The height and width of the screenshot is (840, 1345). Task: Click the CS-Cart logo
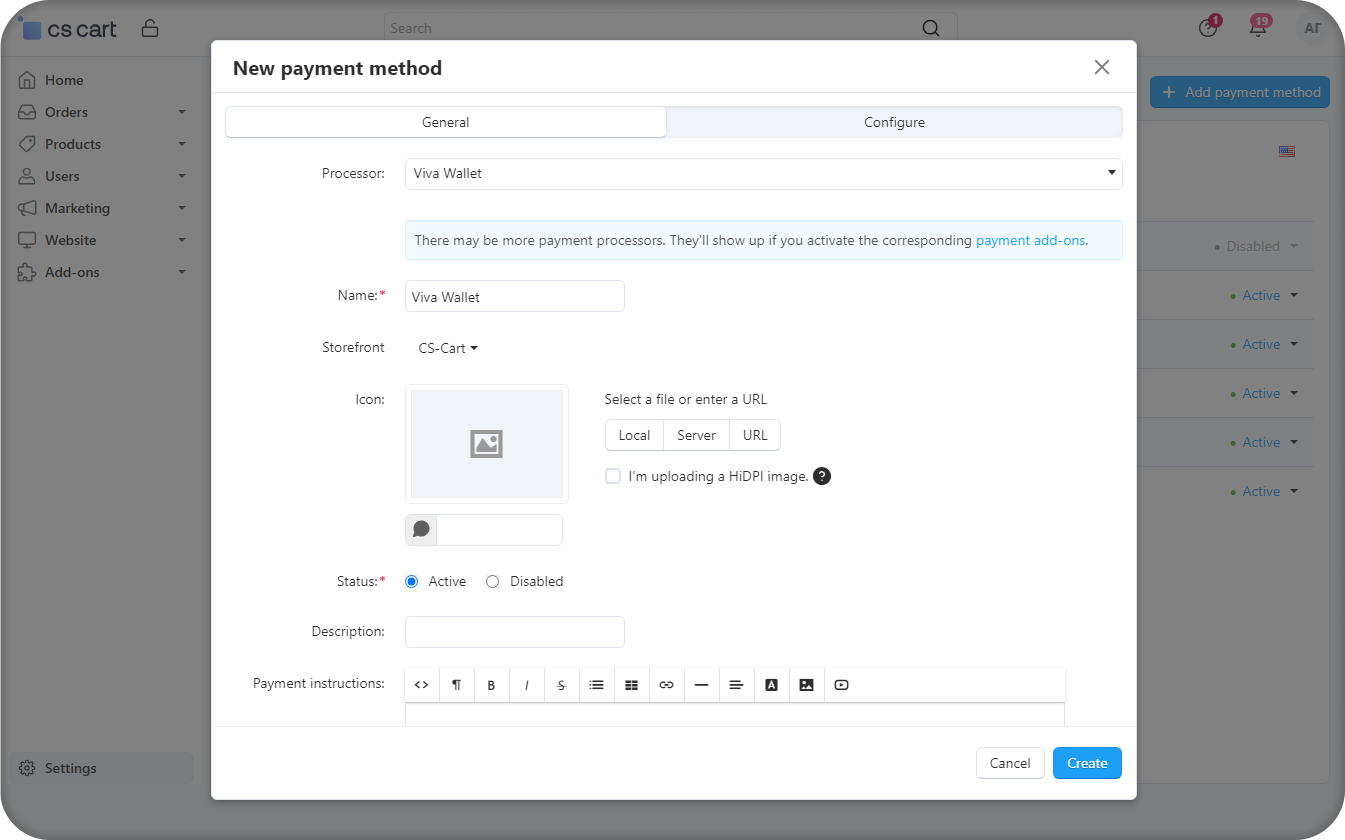68,29
